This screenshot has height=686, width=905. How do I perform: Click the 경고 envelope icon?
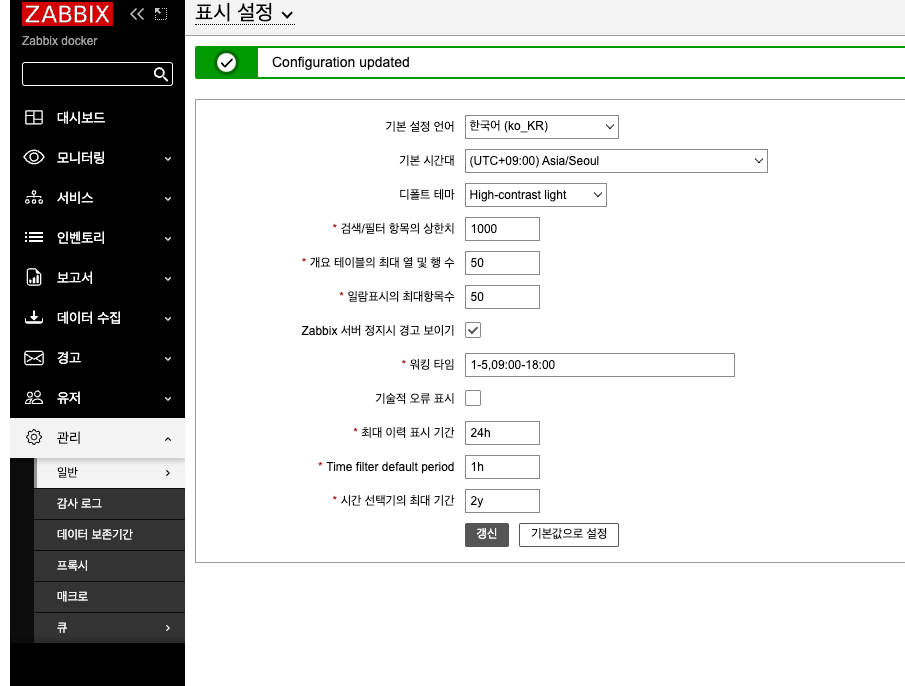33,358
